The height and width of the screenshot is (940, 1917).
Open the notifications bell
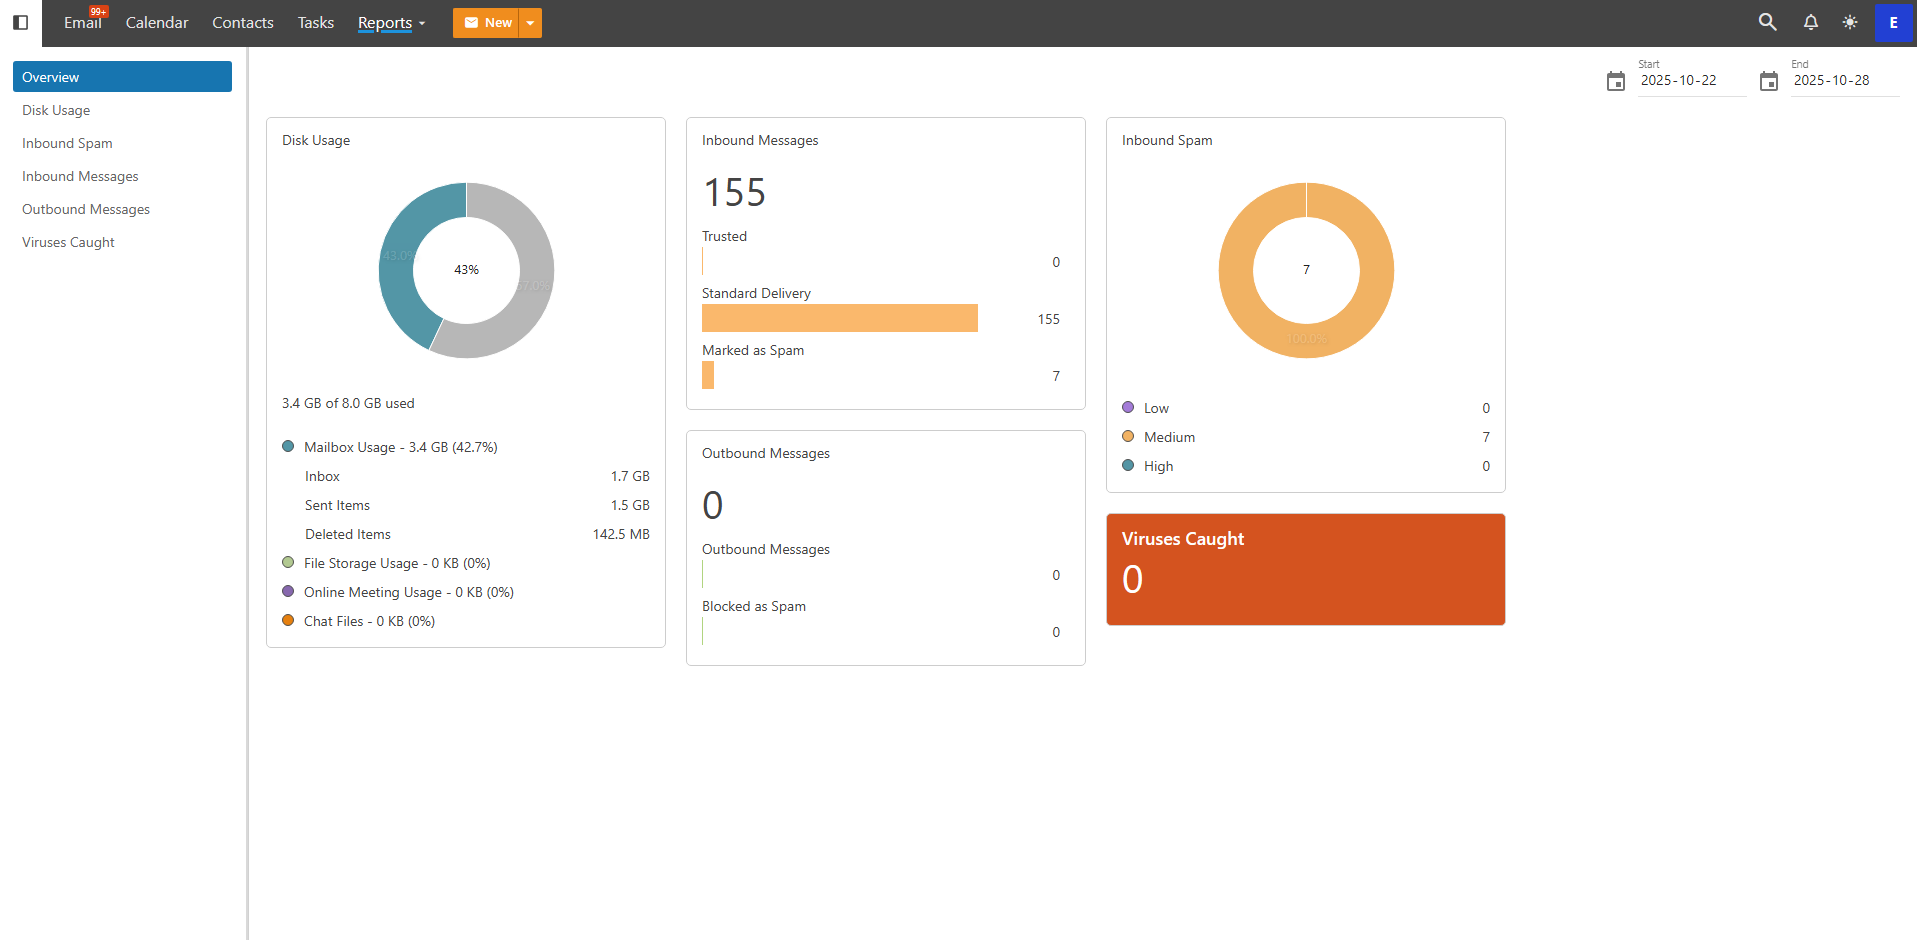[1810, 22]
